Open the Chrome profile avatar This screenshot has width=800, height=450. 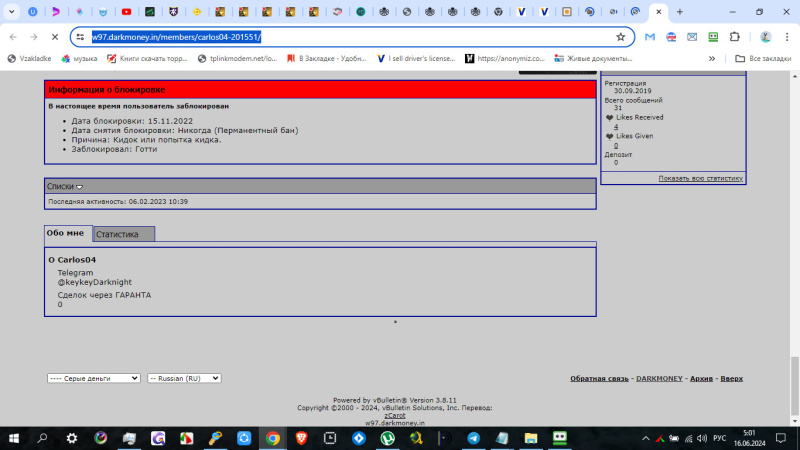[765, 37]
